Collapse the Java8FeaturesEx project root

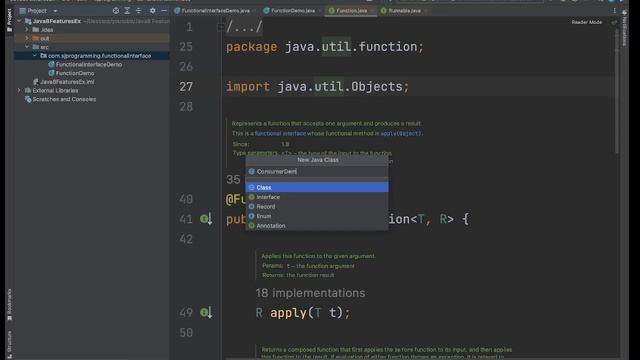19,21
